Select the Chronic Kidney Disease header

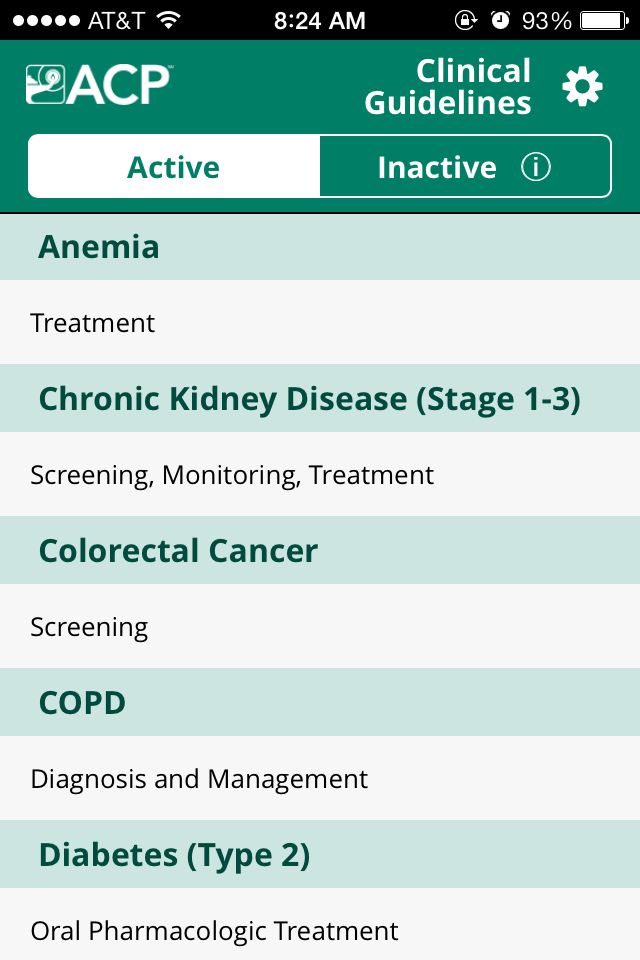point(320,399)
